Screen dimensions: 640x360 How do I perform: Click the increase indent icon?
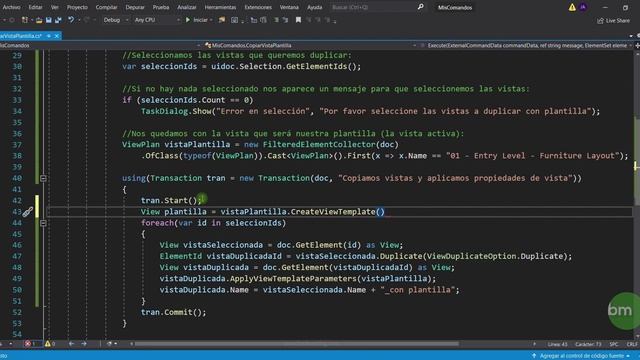click(x=263, y=20)
